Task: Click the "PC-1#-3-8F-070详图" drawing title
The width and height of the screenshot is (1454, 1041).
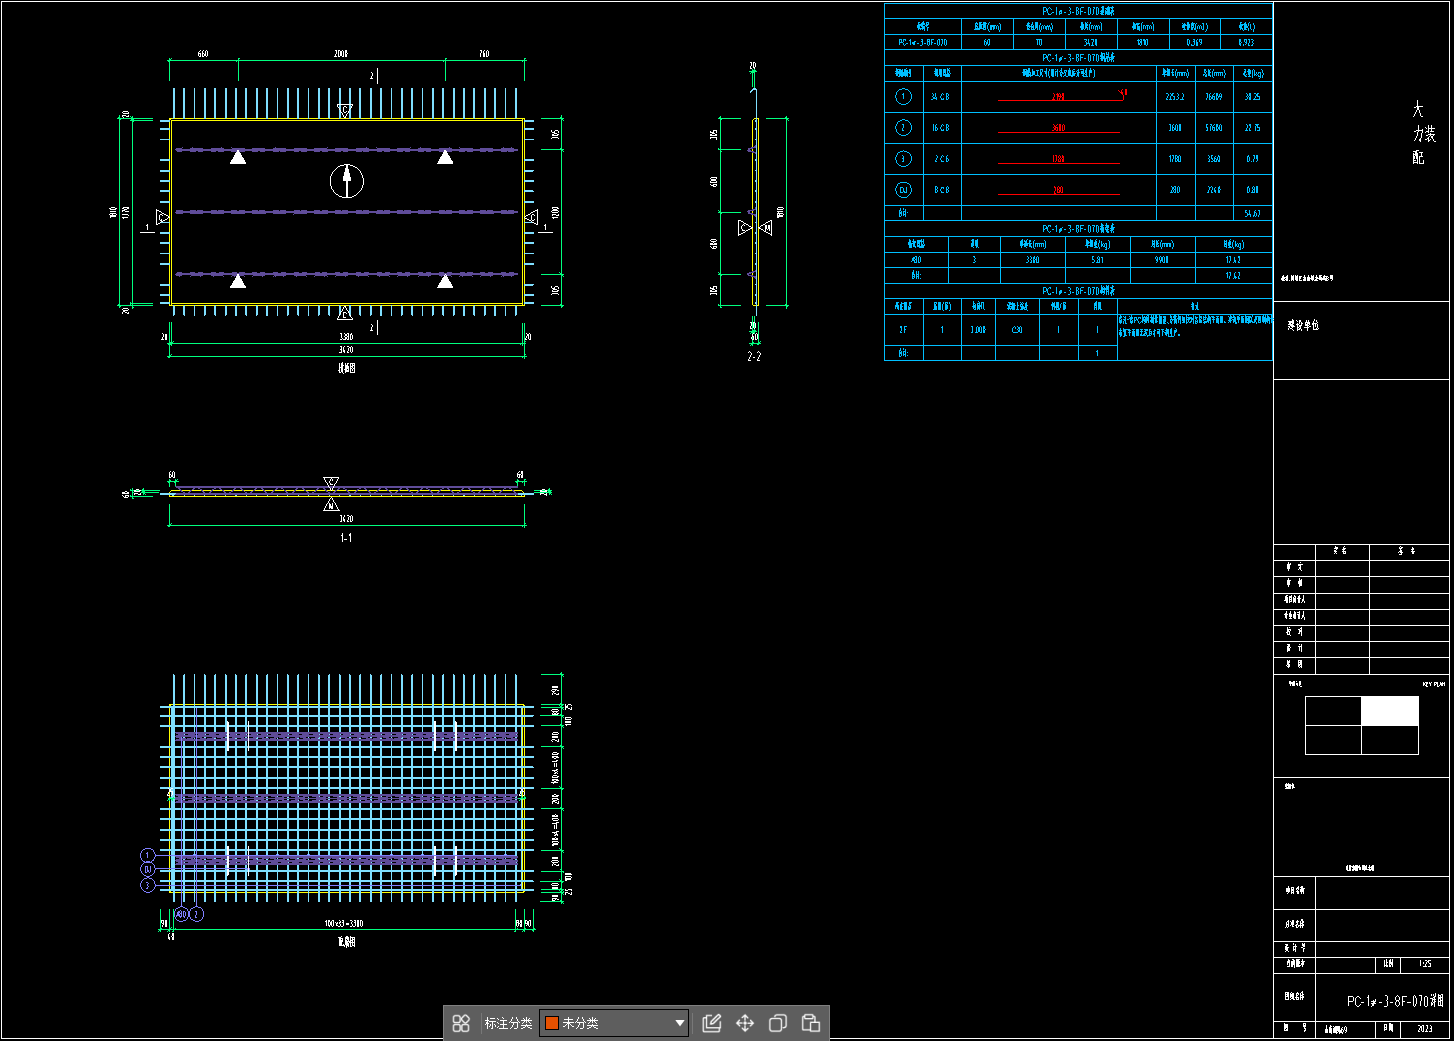Action: pyautogui.click(x=1395, y=1000)
